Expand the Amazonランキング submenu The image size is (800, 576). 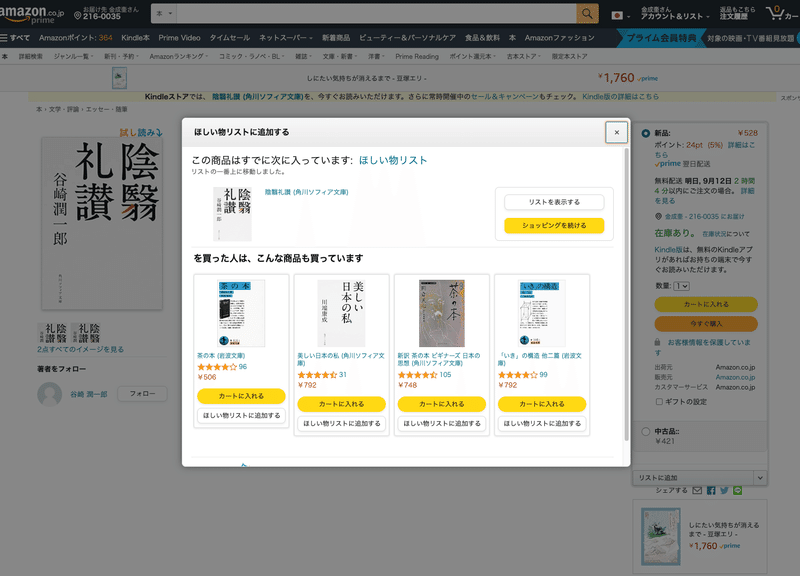tap(179, 56)
